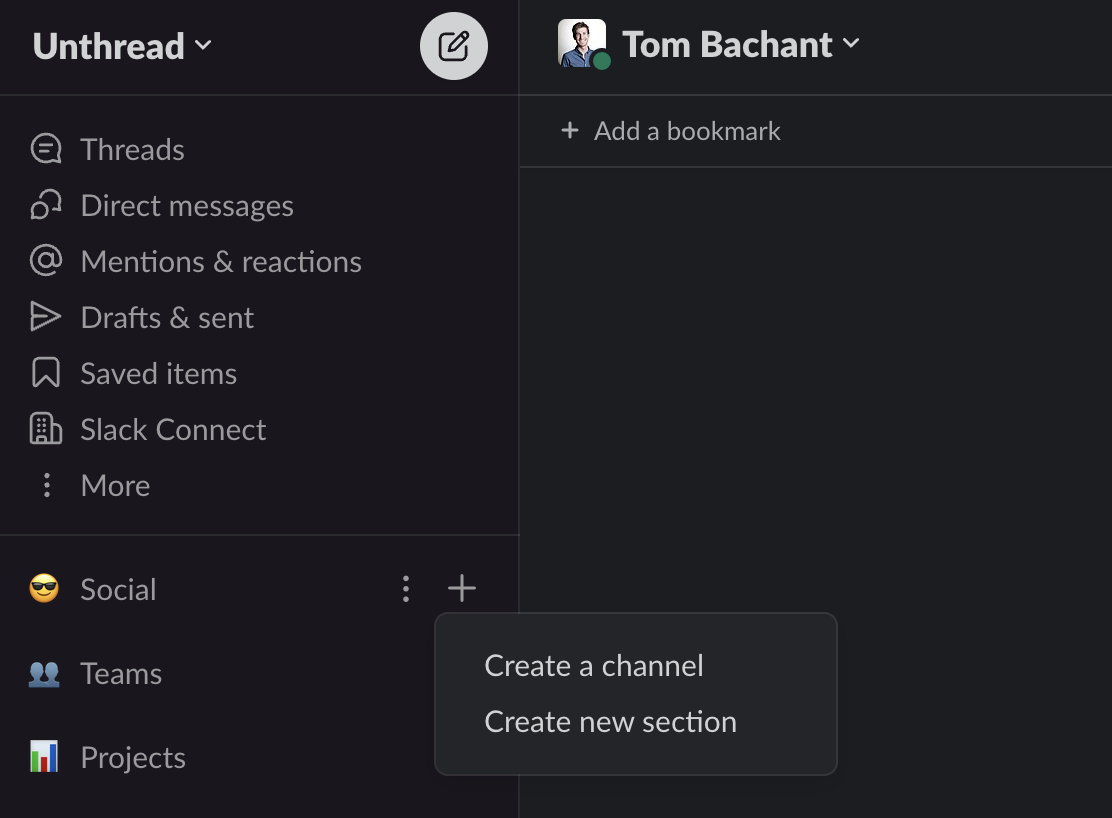View Mentions & reactions

(x=220, y=261)
